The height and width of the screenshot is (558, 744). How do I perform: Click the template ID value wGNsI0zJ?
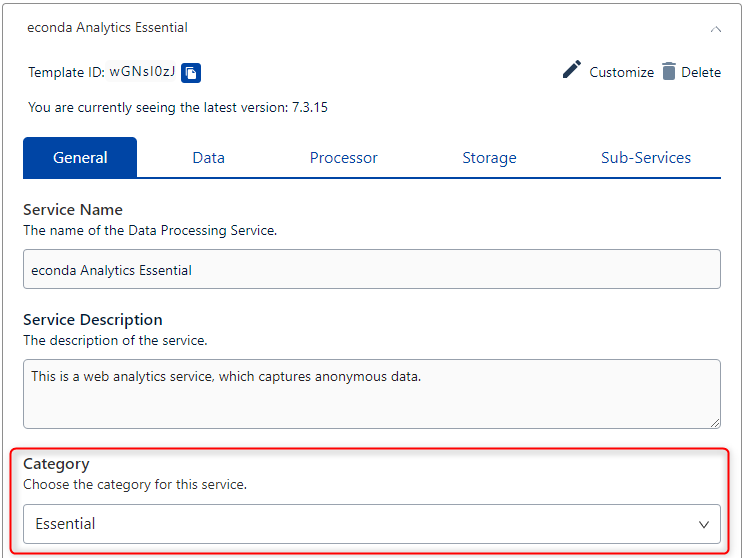(142, 72)
